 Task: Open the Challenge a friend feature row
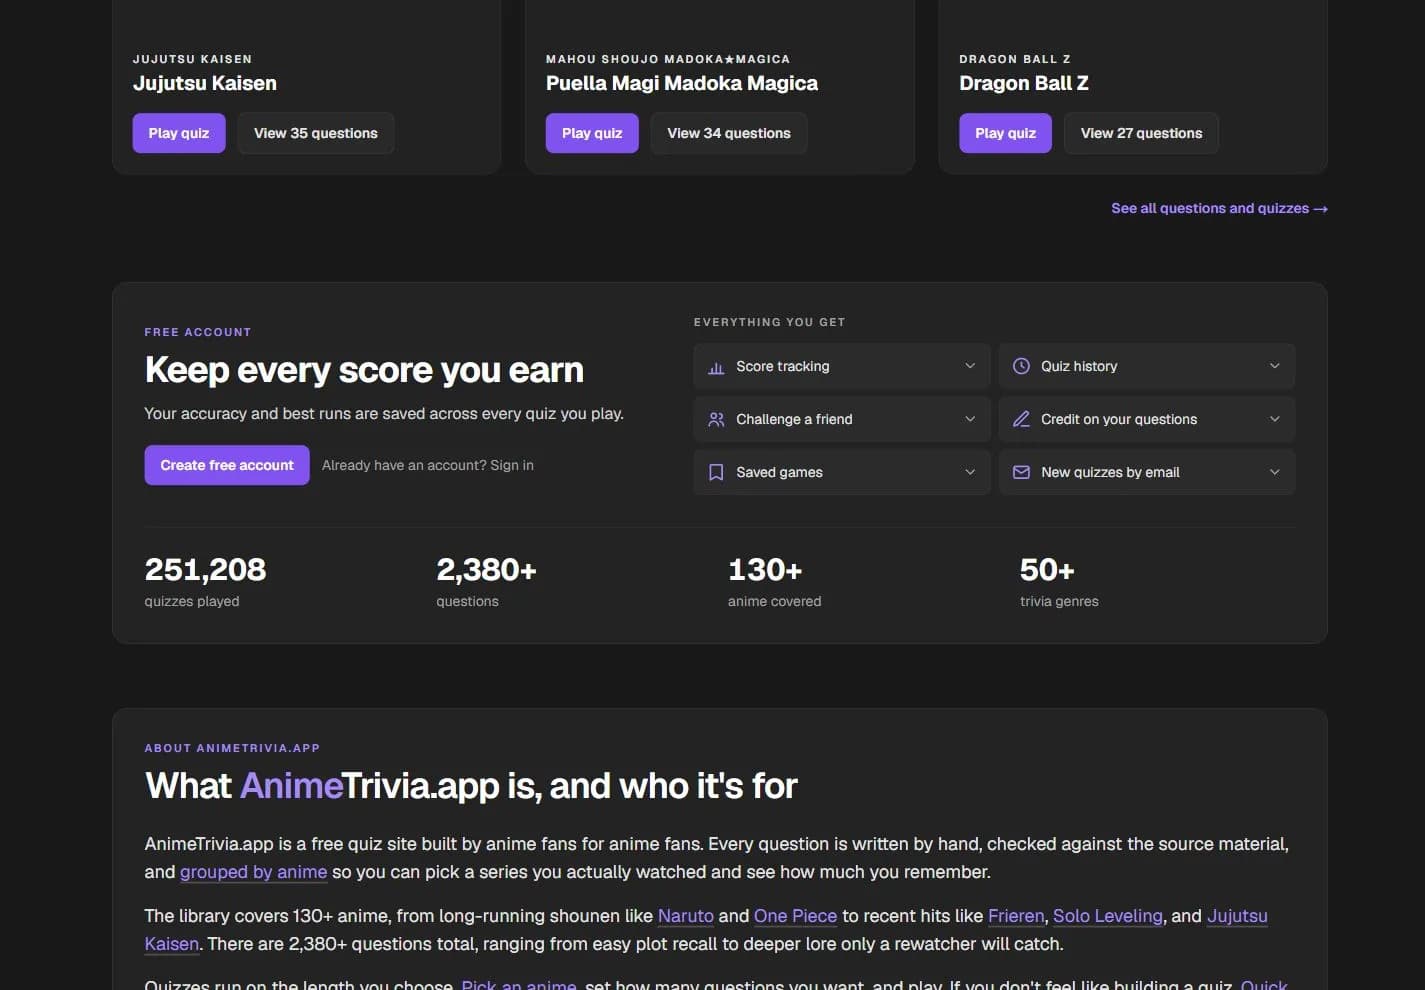[842, 420]
